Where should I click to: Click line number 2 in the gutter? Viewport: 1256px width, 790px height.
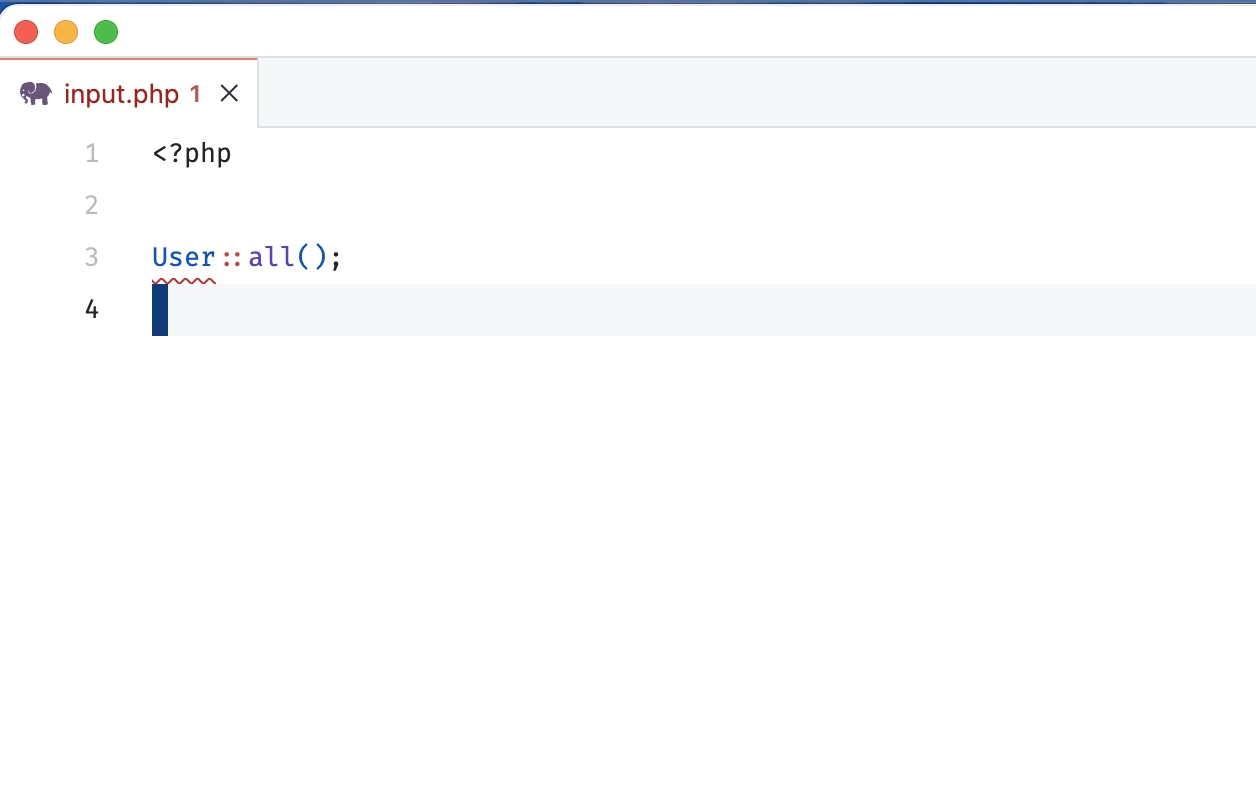coord(92,206)
